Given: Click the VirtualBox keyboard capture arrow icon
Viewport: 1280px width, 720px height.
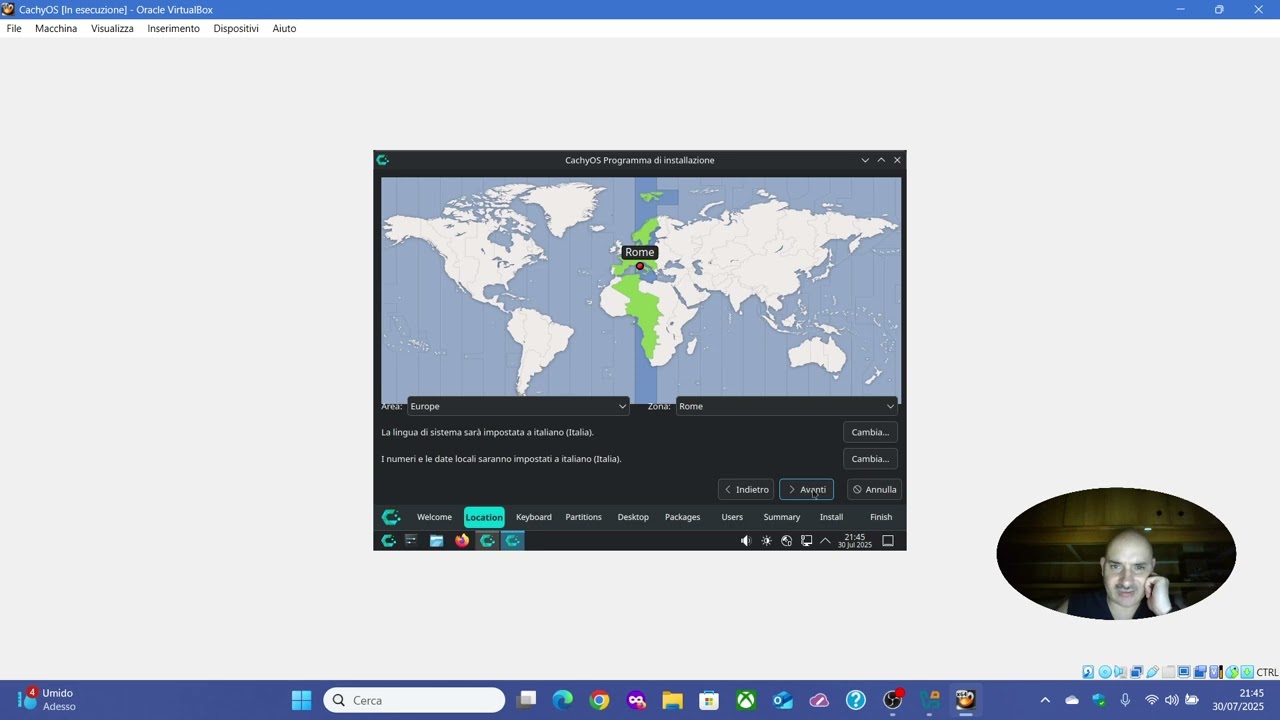Looking at the screenshot, I should pyautogui.click(x=1247, y=672).
